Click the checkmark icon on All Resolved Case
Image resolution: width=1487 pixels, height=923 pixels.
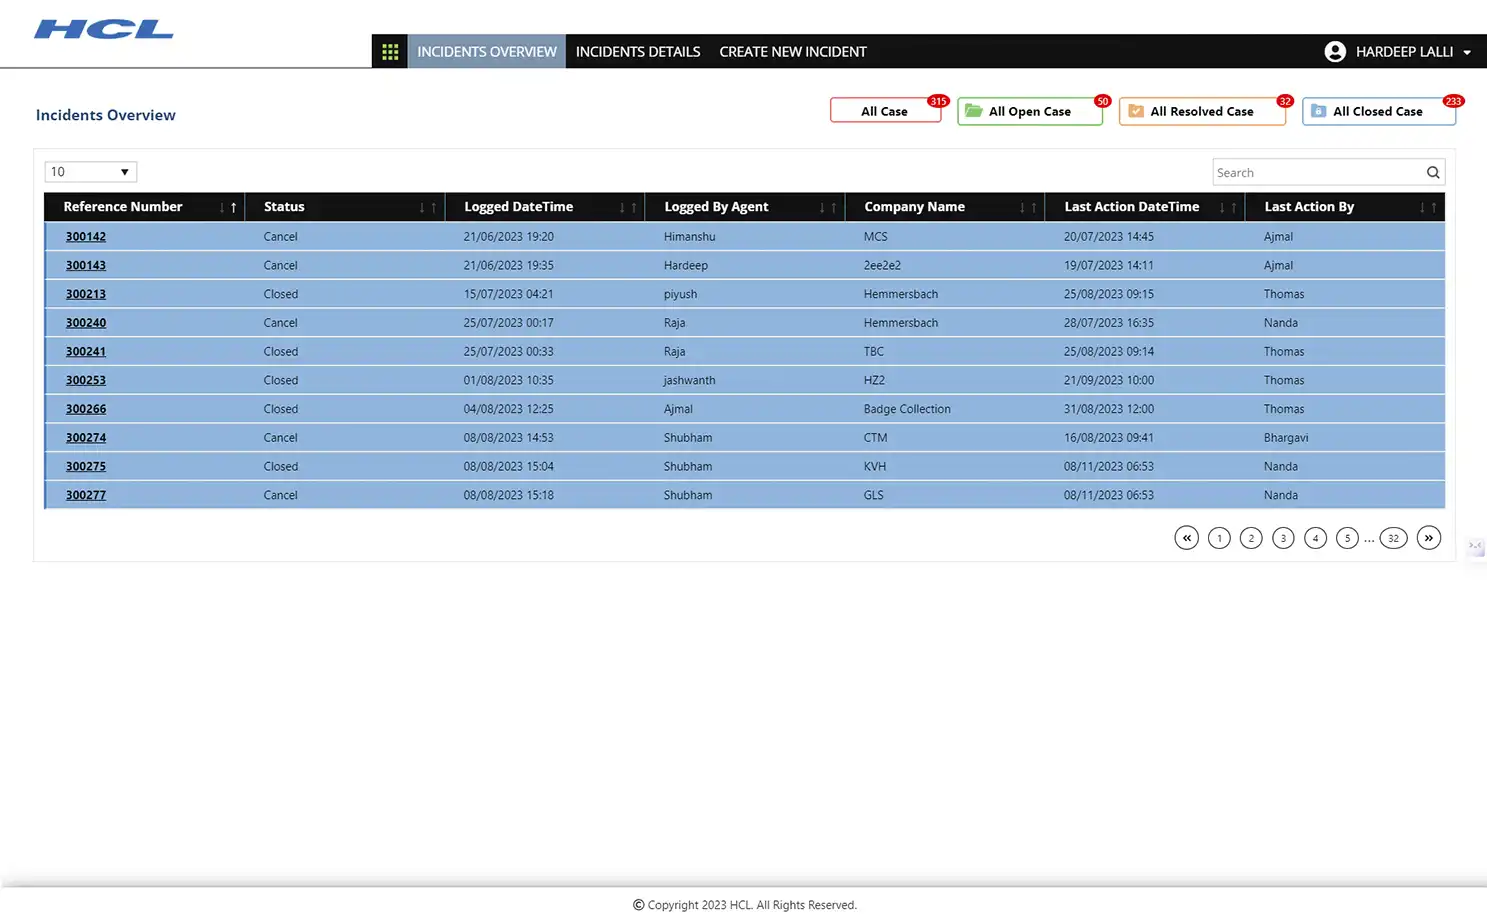pos(1136,111)
